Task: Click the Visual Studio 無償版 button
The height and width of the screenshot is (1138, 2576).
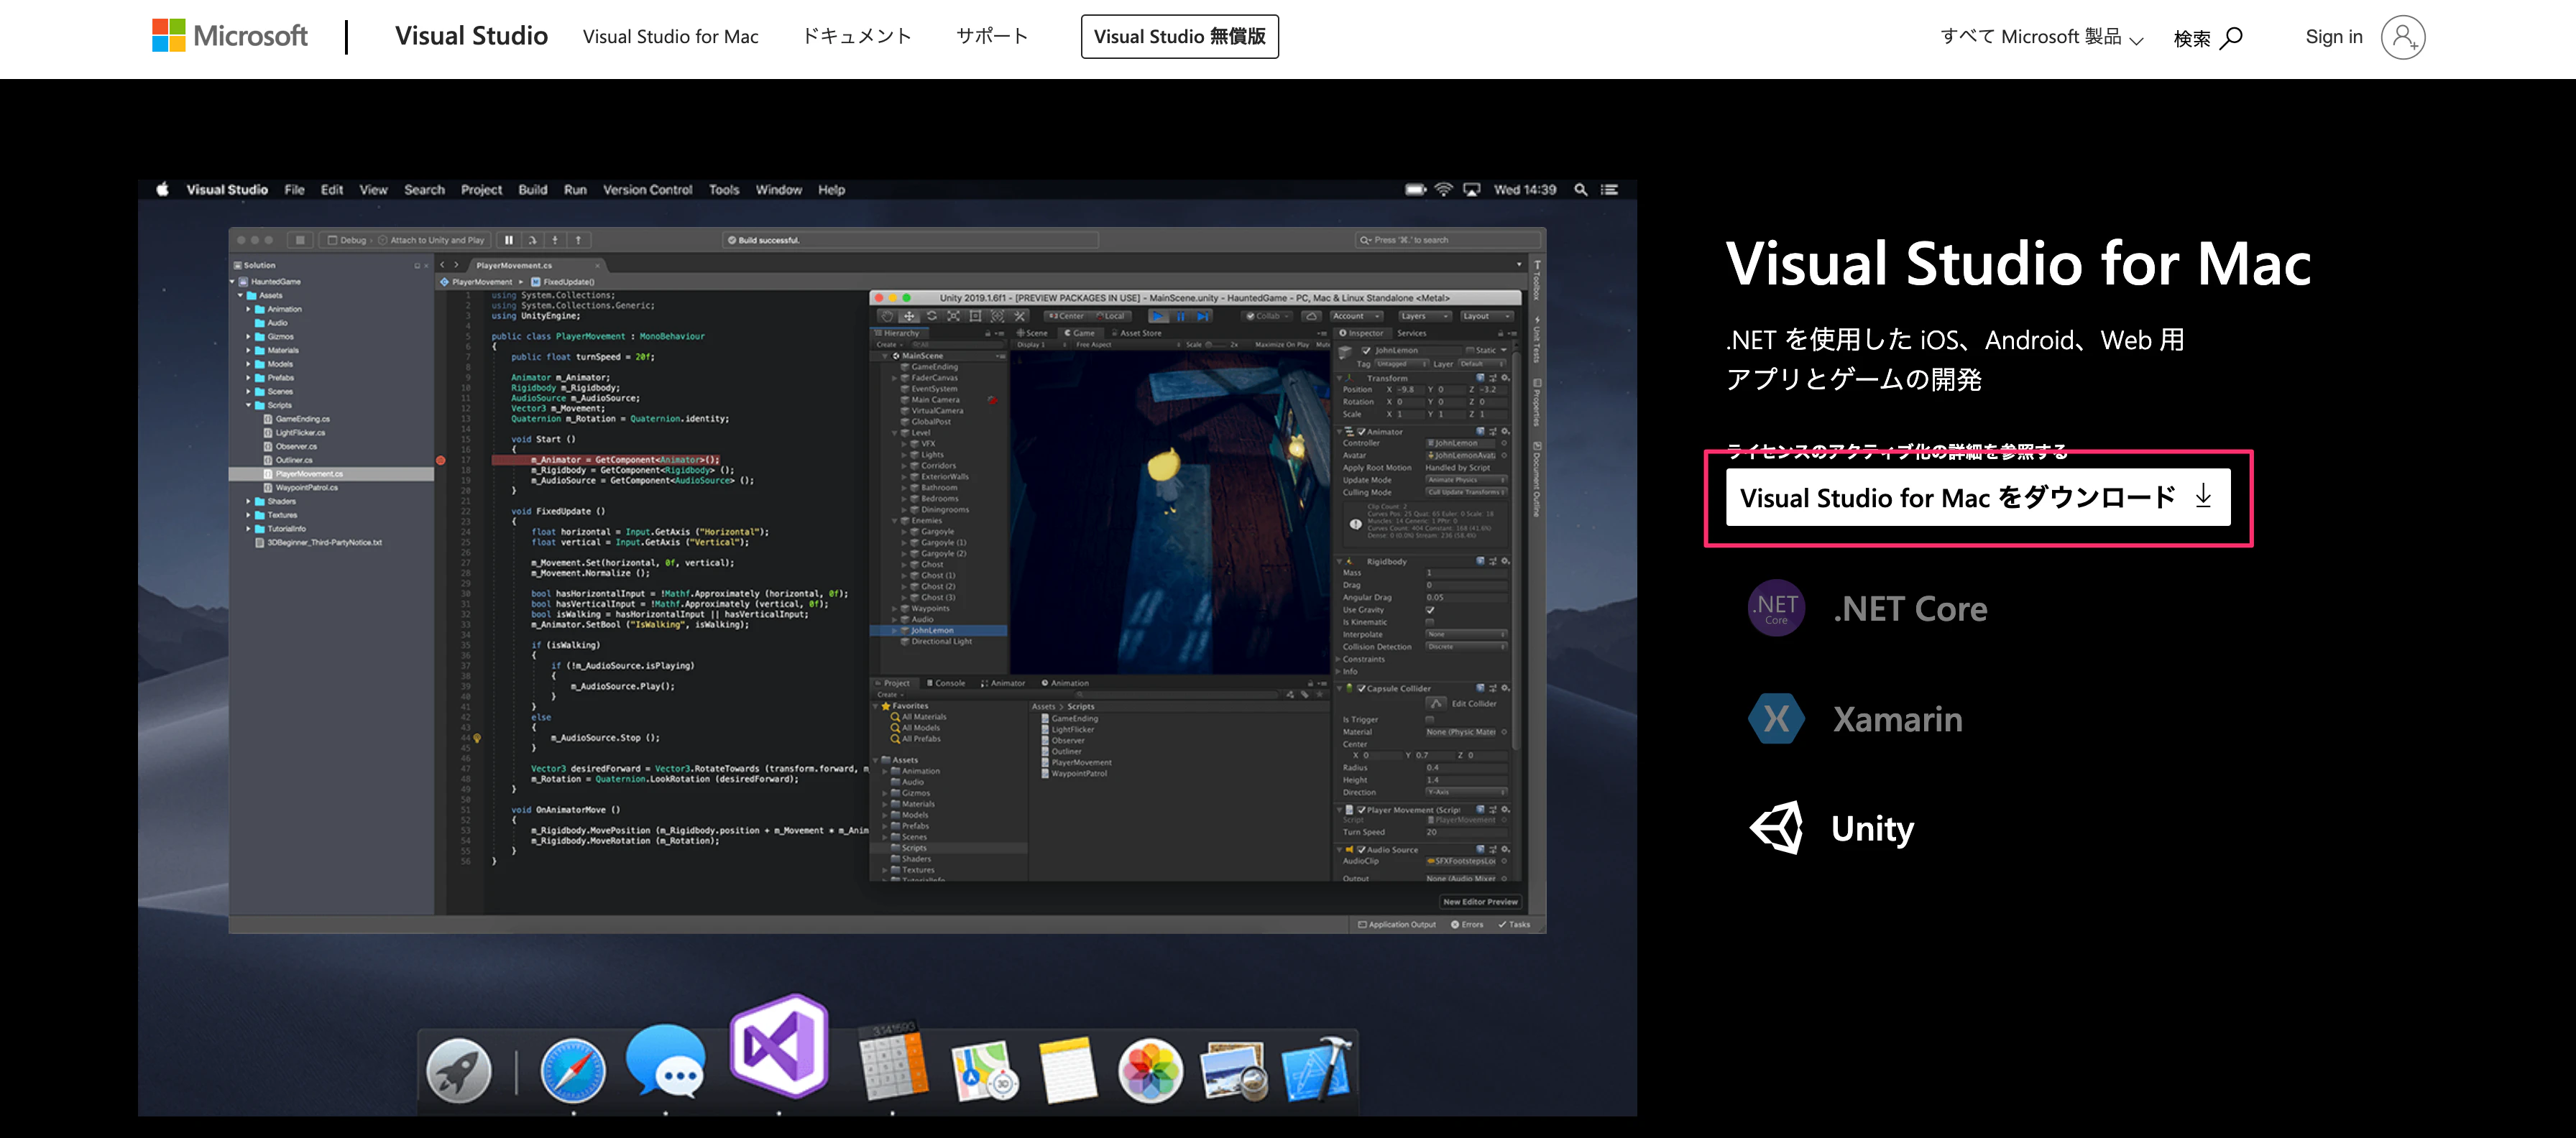Action: 1179,37
